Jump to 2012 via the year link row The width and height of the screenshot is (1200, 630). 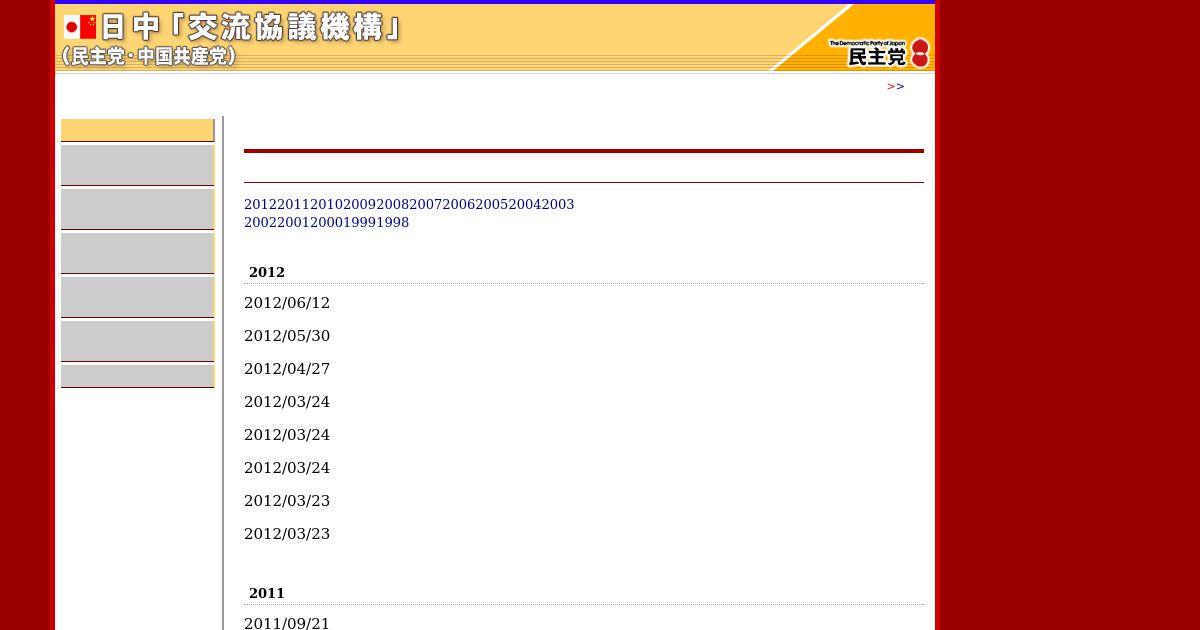coord(260,204)
